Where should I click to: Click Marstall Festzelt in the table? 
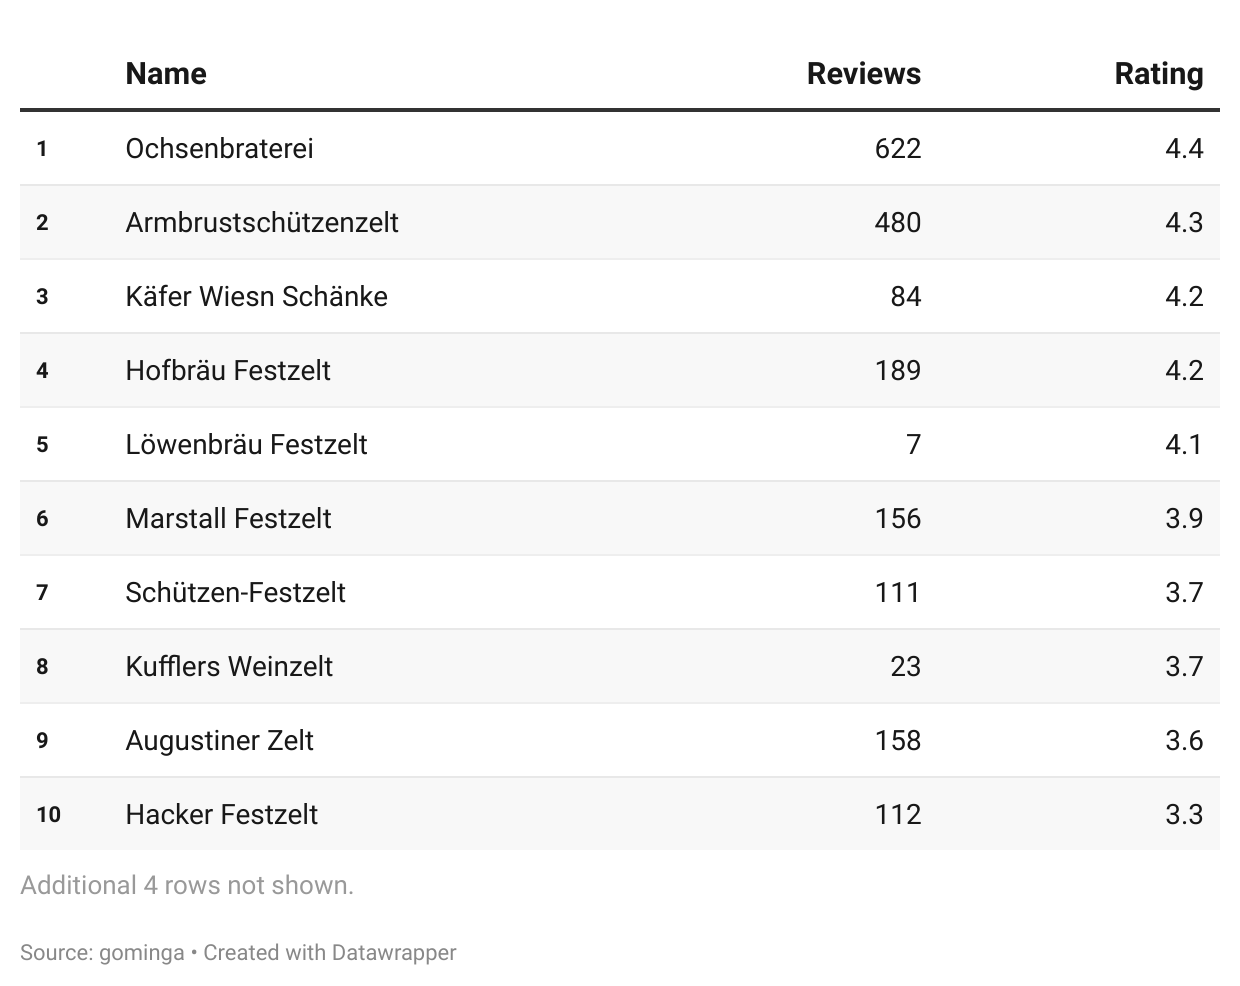(x=228, y=519)
